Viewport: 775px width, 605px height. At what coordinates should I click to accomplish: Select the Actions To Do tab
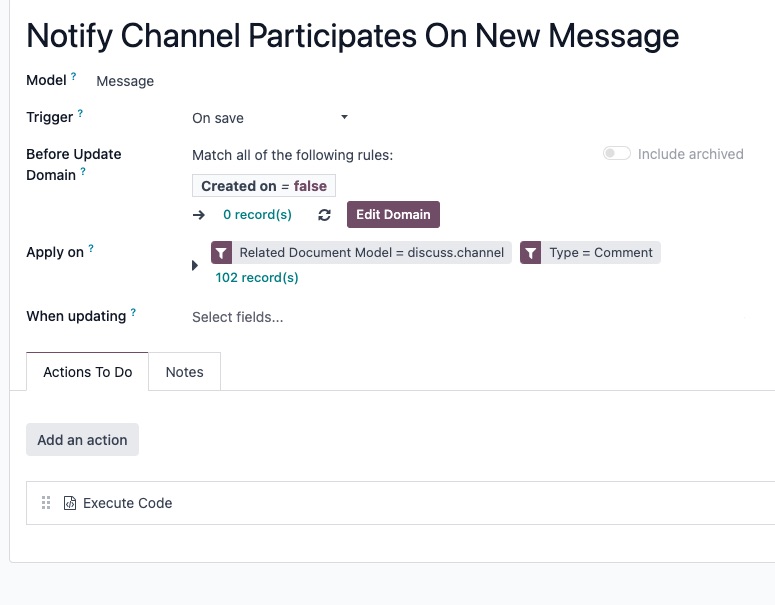tap(87, 372)
